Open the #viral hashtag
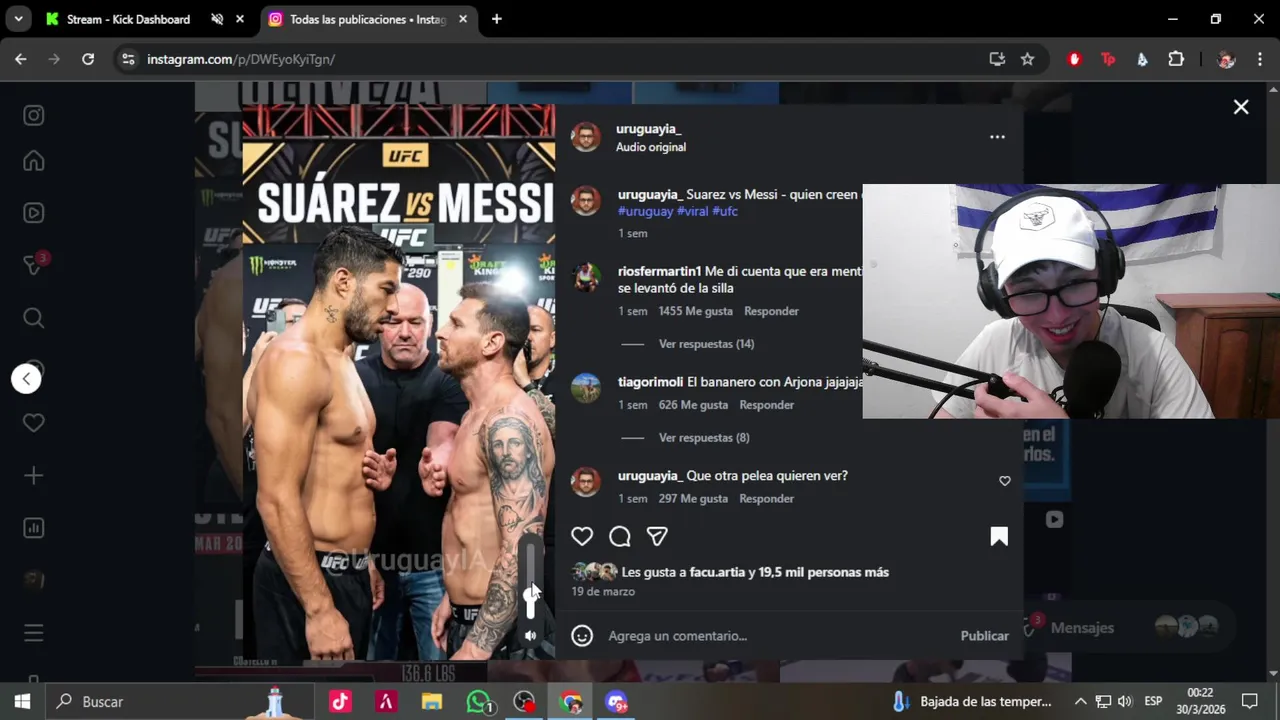The width and height of the screenshot is (1280, 720). coord(693,212)
